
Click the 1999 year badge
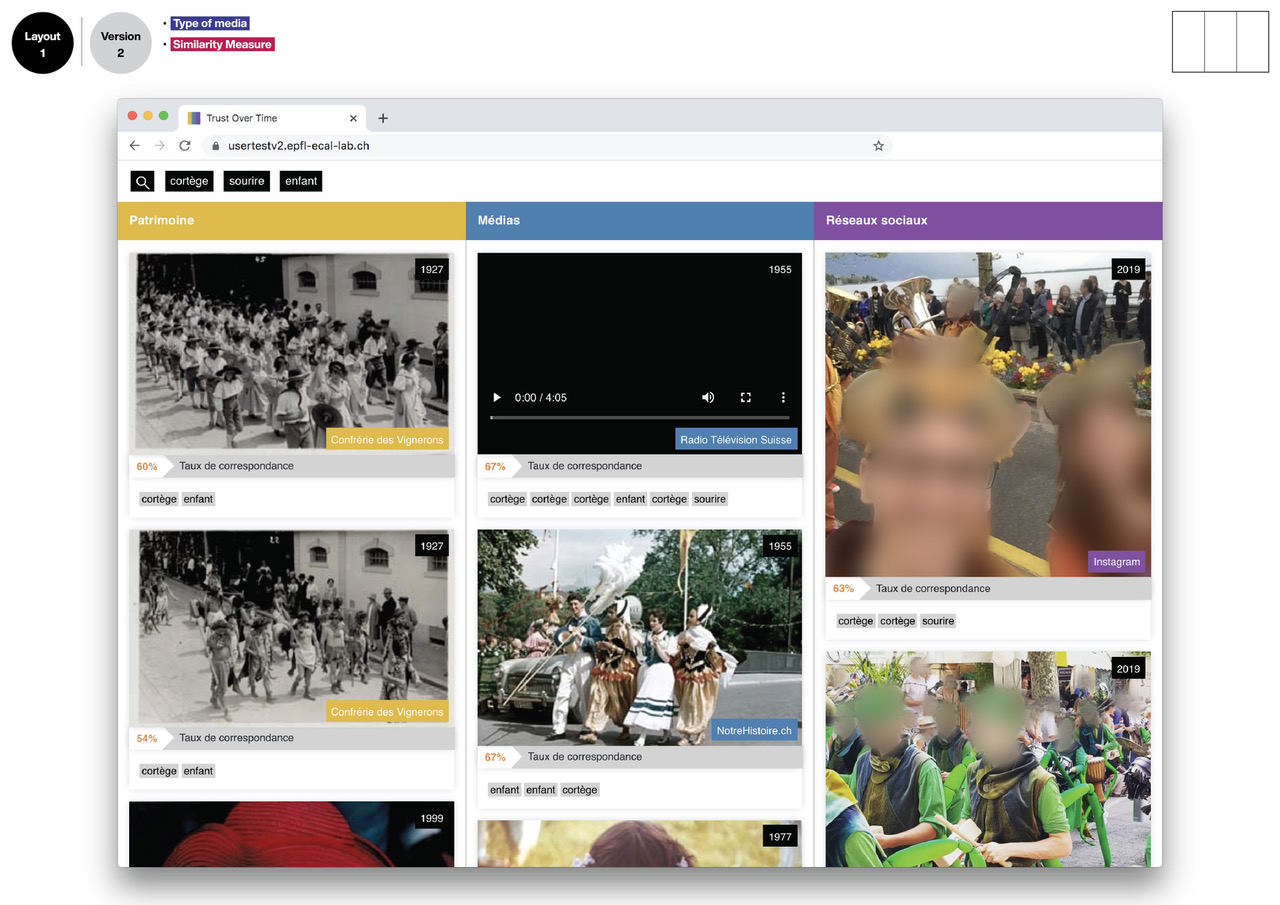[432, 818]
